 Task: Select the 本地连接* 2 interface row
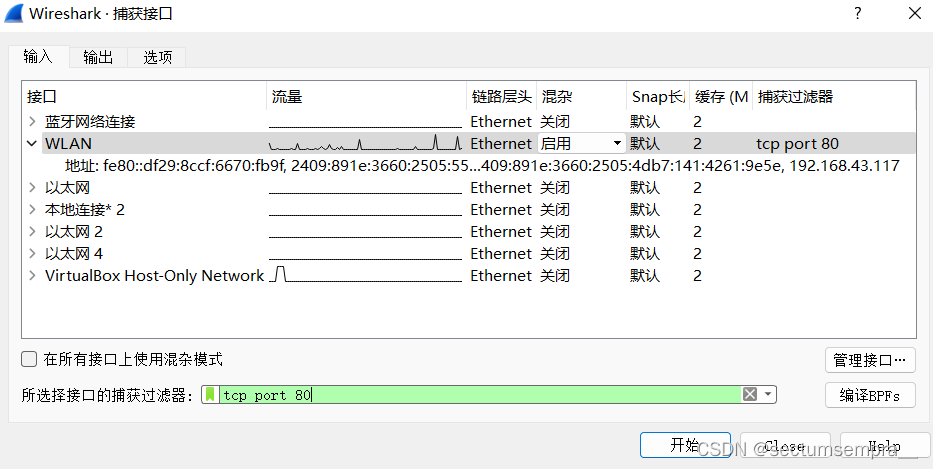[x=468, y=210]
